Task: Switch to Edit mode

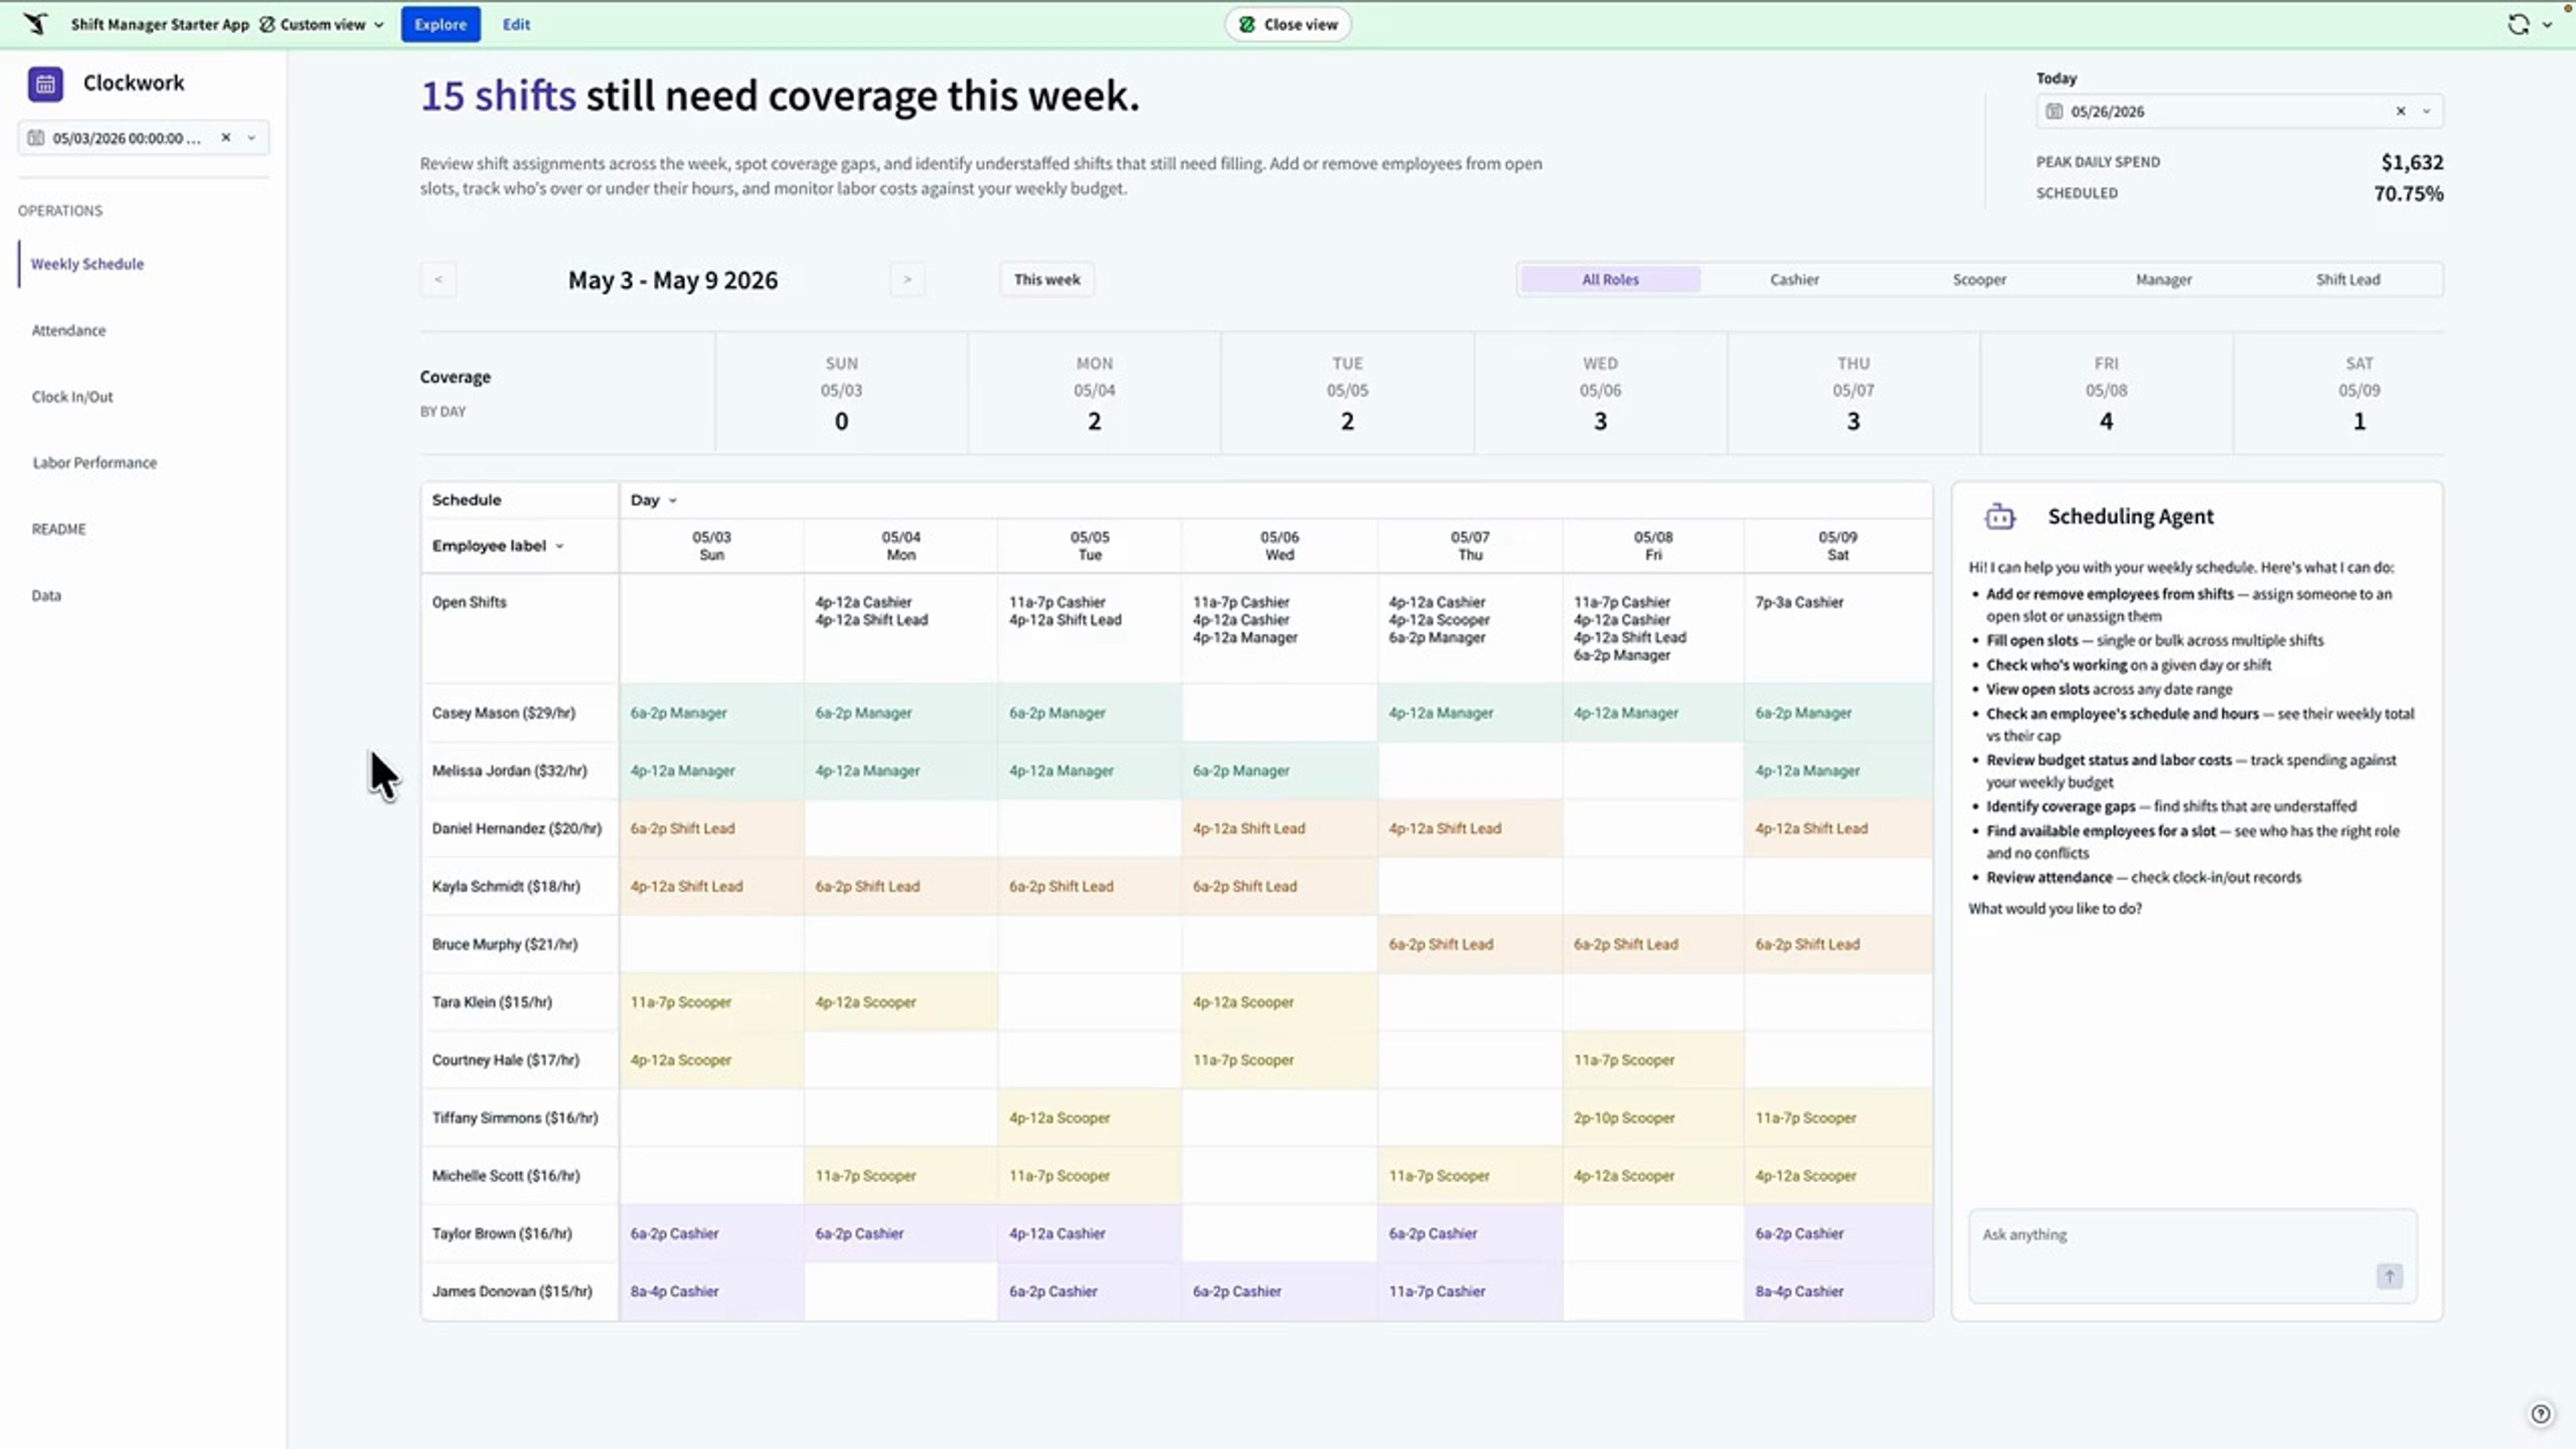Action: [x=516, y=24]
